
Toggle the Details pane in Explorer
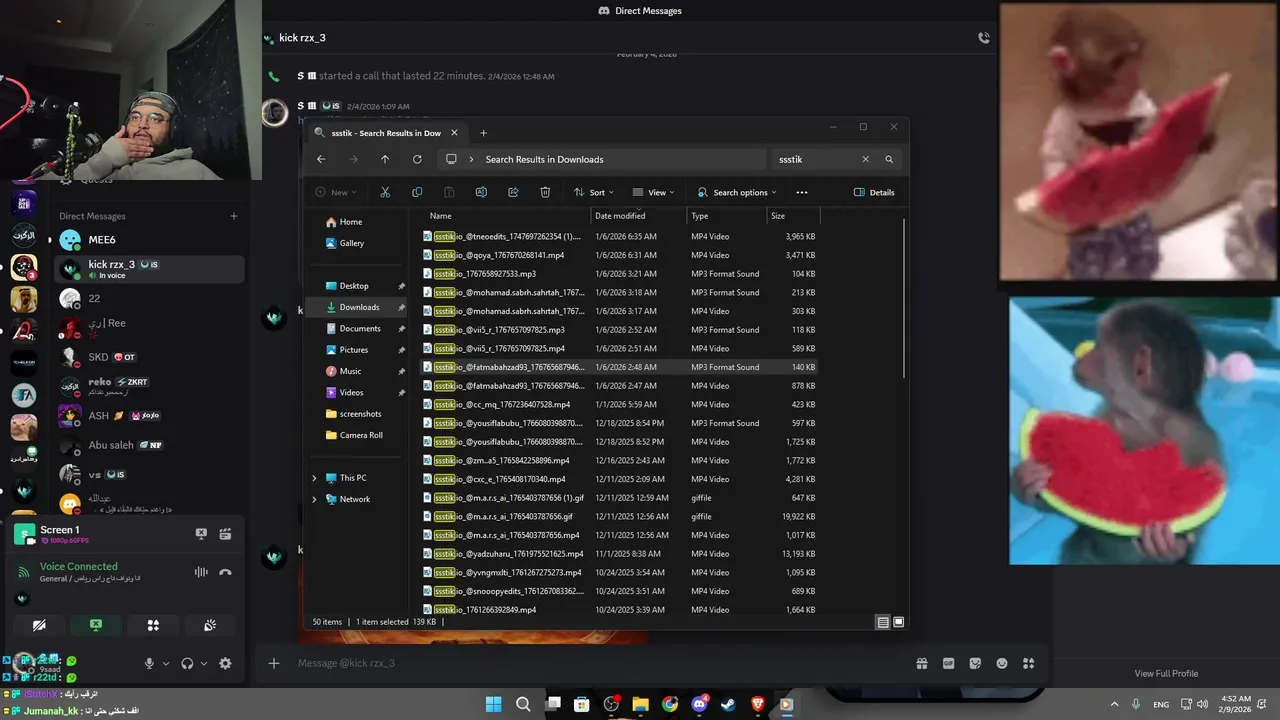(x=874, y=192)
